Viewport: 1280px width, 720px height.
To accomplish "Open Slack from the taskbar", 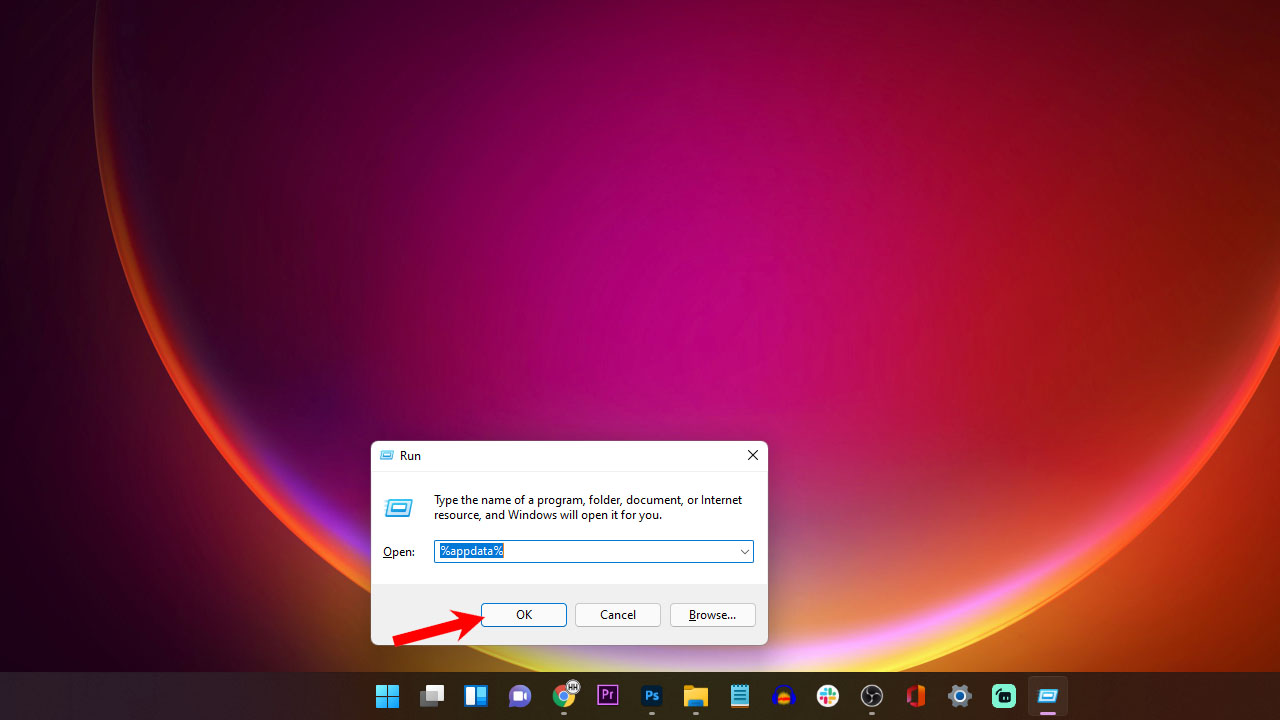I will 828,695.
